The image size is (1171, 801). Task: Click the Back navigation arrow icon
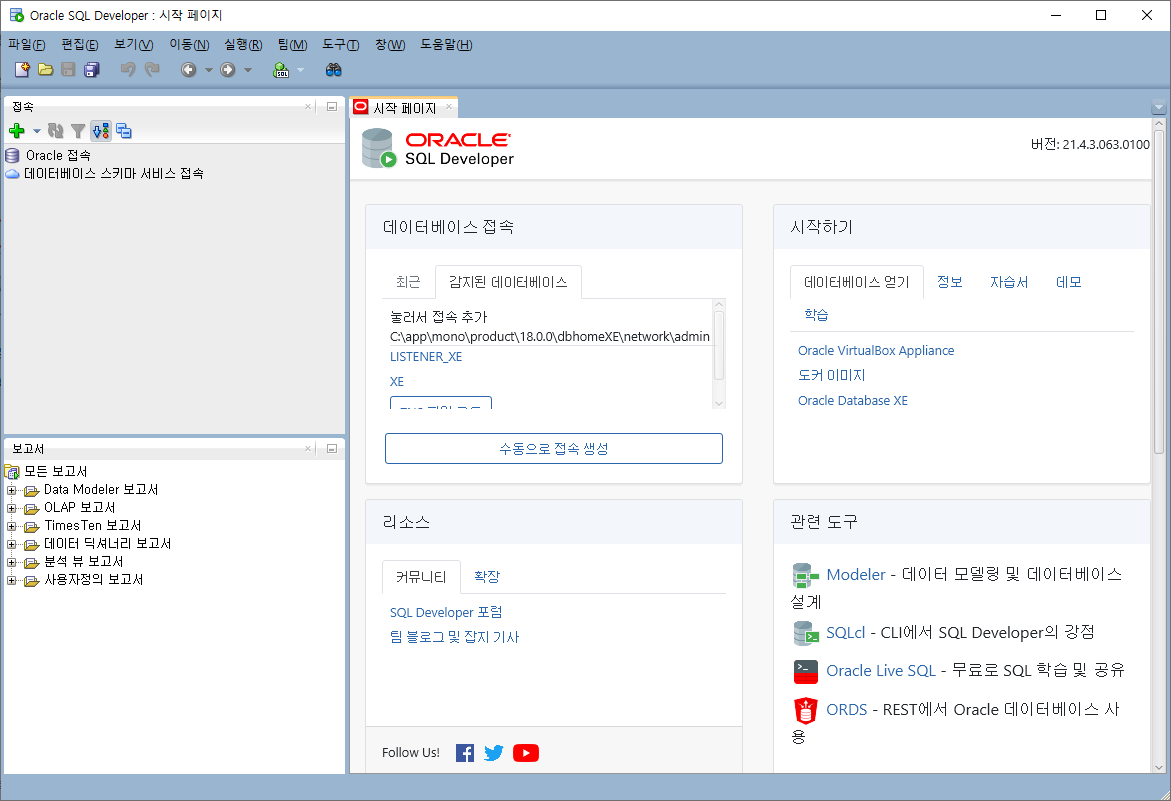point(189,69)
